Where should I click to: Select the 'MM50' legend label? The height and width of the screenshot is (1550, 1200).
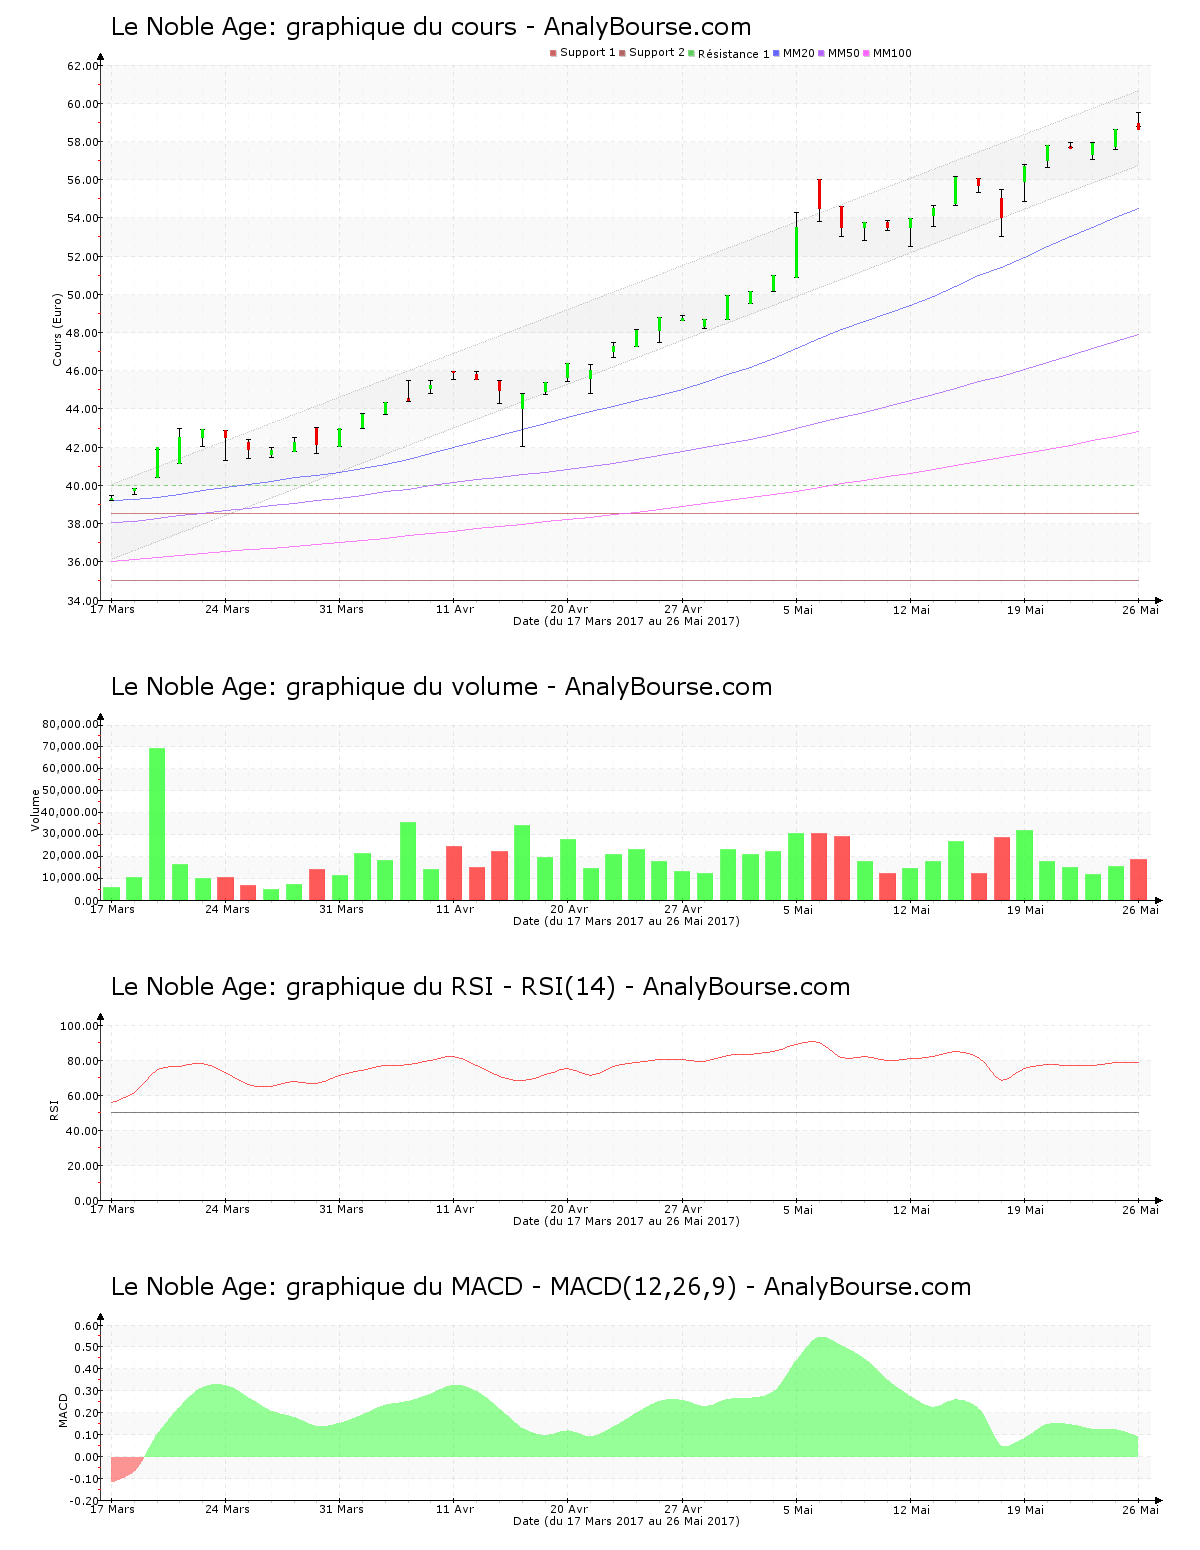coord(844,53)
